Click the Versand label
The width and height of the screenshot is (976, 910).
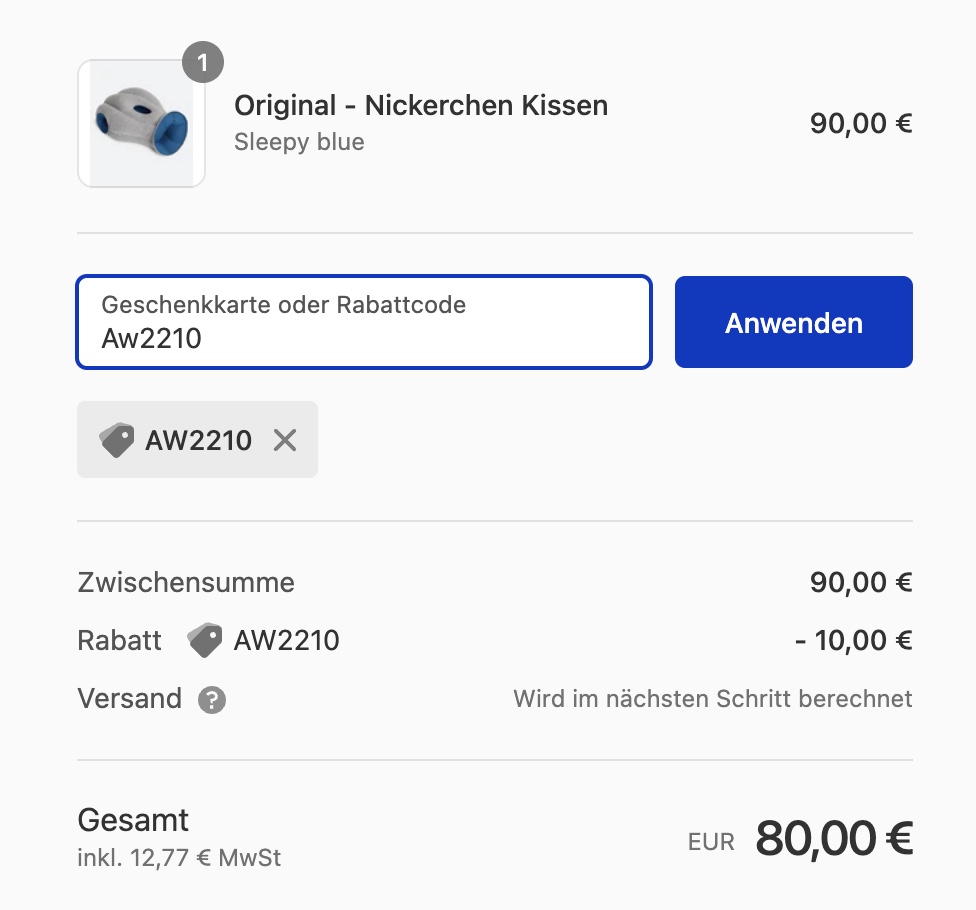(129, 698)
